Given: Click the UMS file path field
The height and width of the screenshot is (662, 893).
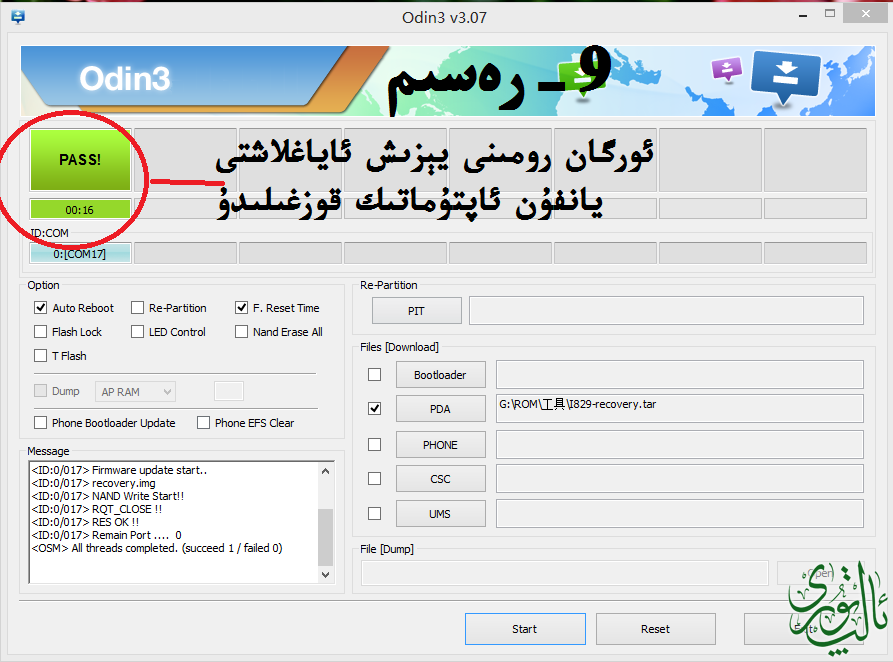Looking at the screenshot, I should pos(679,513).
